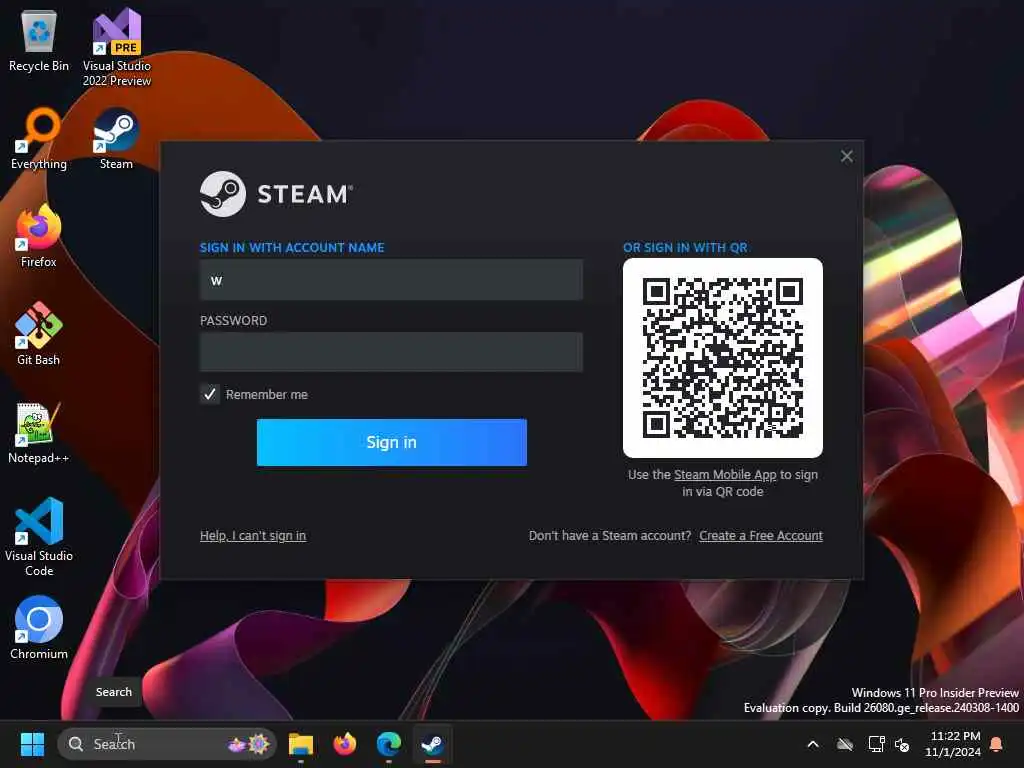Select the Firefox desktop shortcut
Image resolution: width=1024 pixels, height=768 pixels.
(x=39, y=236)
